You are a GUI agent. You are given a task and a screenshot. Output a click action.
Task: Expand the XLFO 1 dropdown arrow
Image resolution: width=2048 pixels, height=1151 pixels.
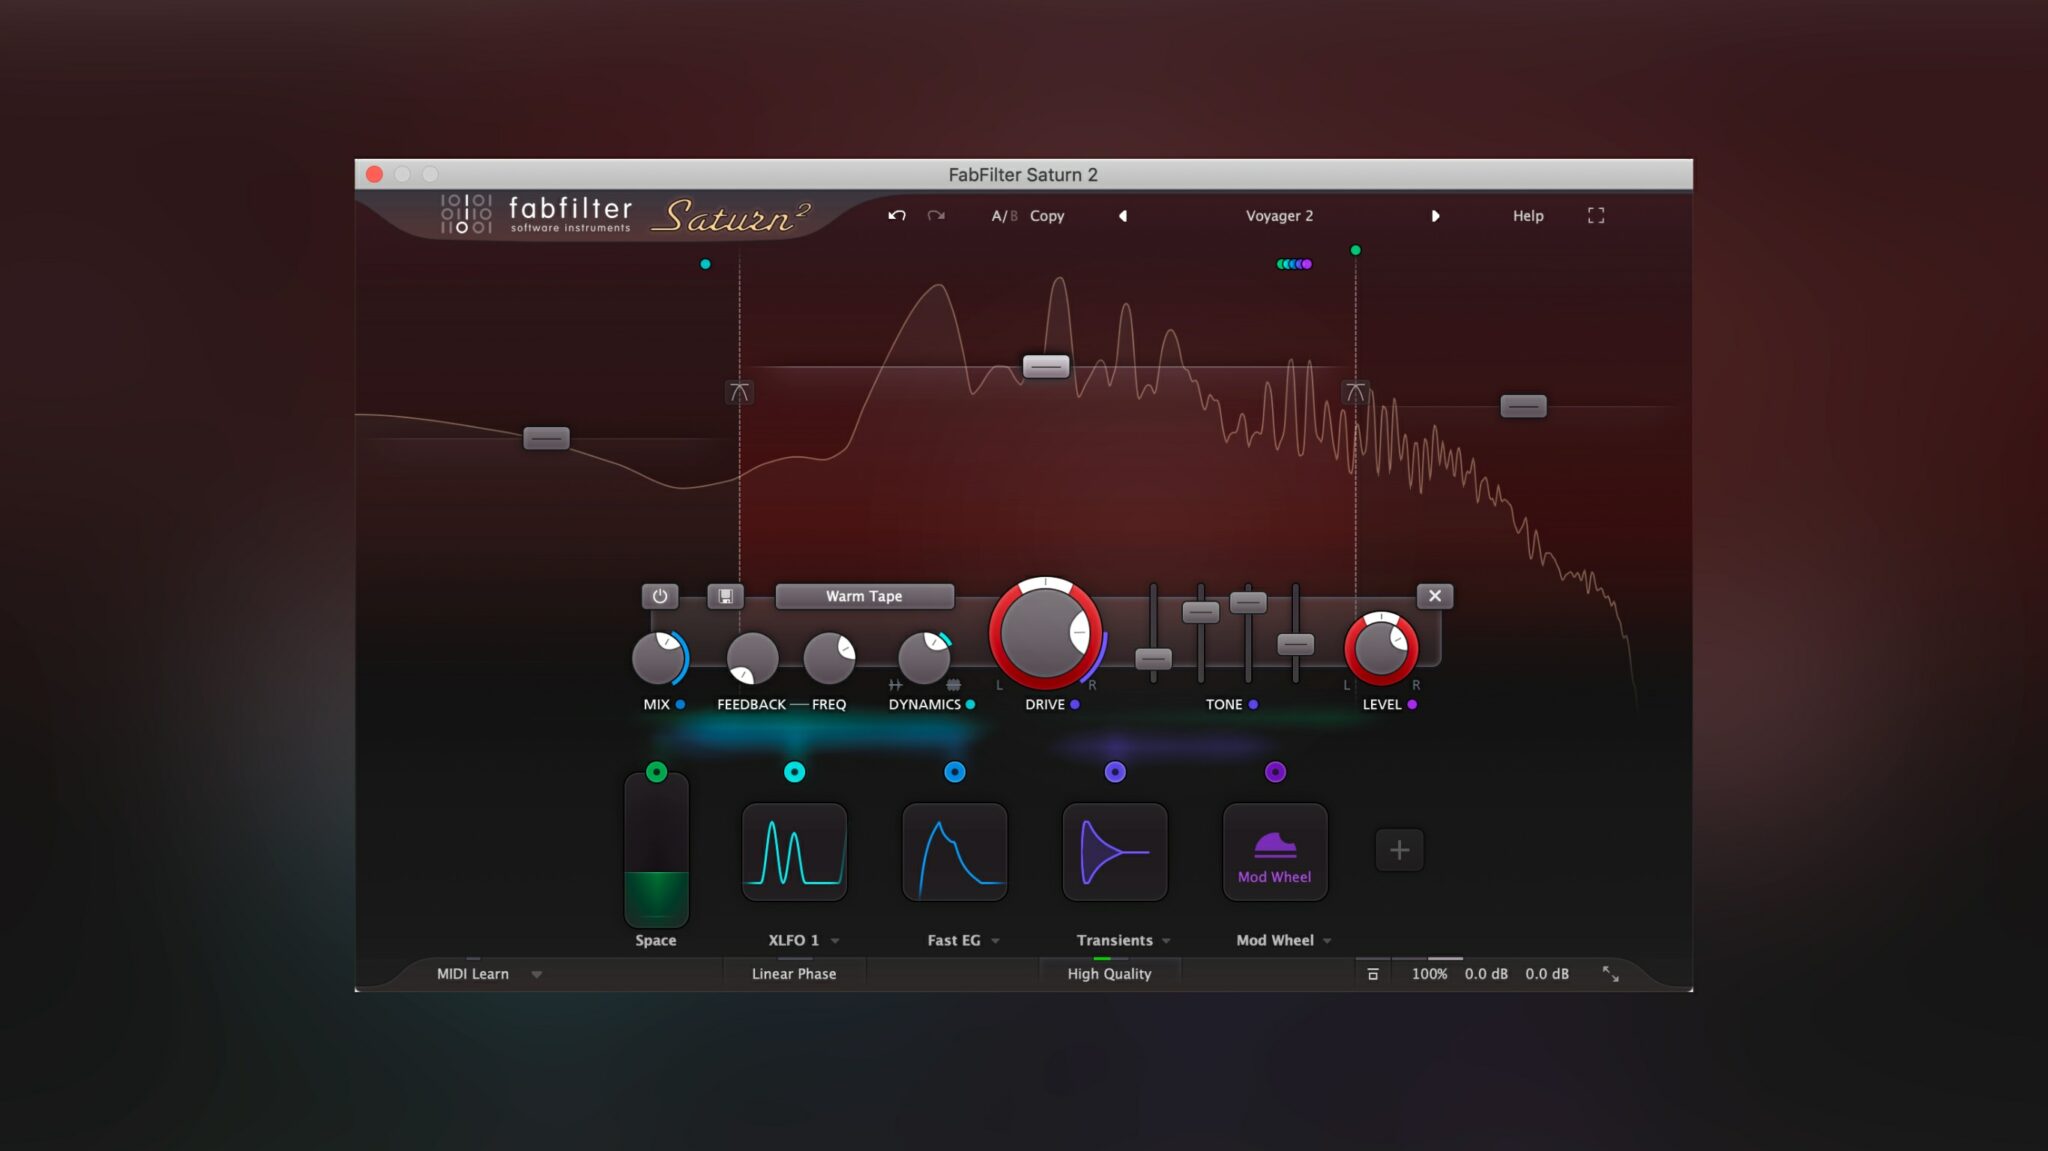[x=835, y=941]
